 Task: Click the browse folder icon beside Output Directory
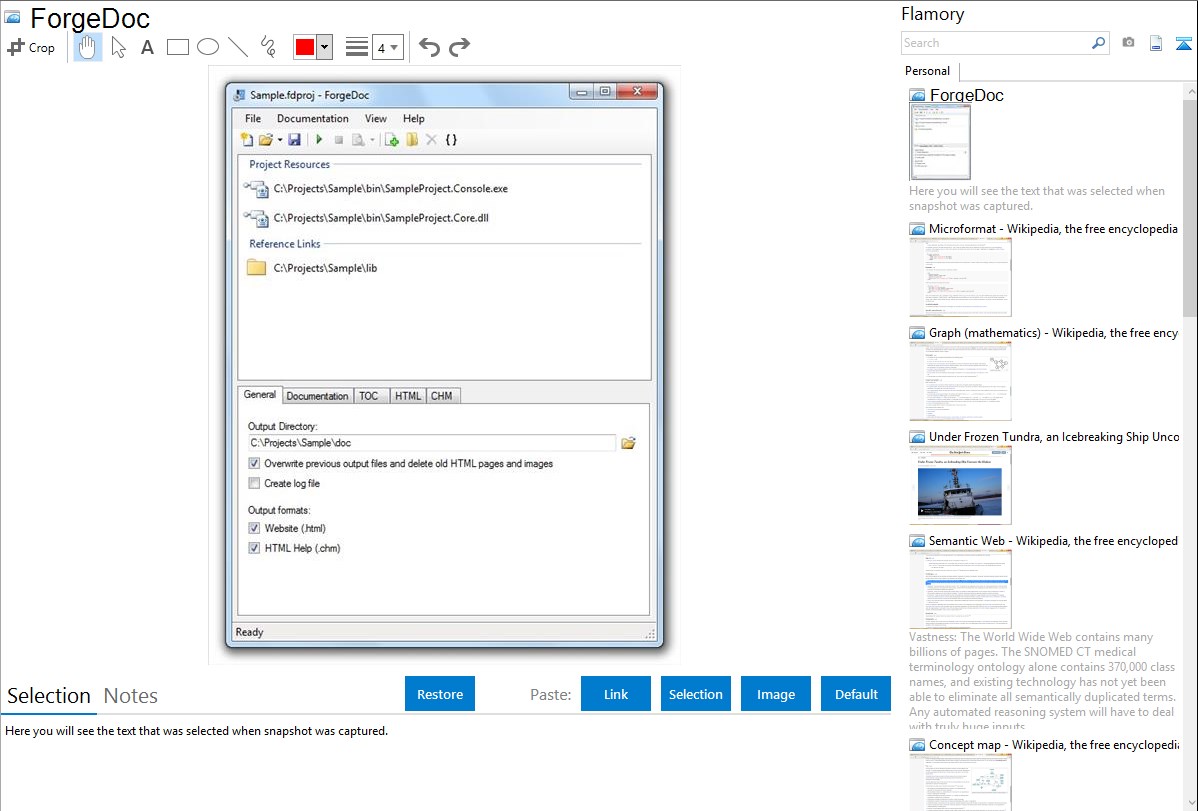tap(628, 443)
